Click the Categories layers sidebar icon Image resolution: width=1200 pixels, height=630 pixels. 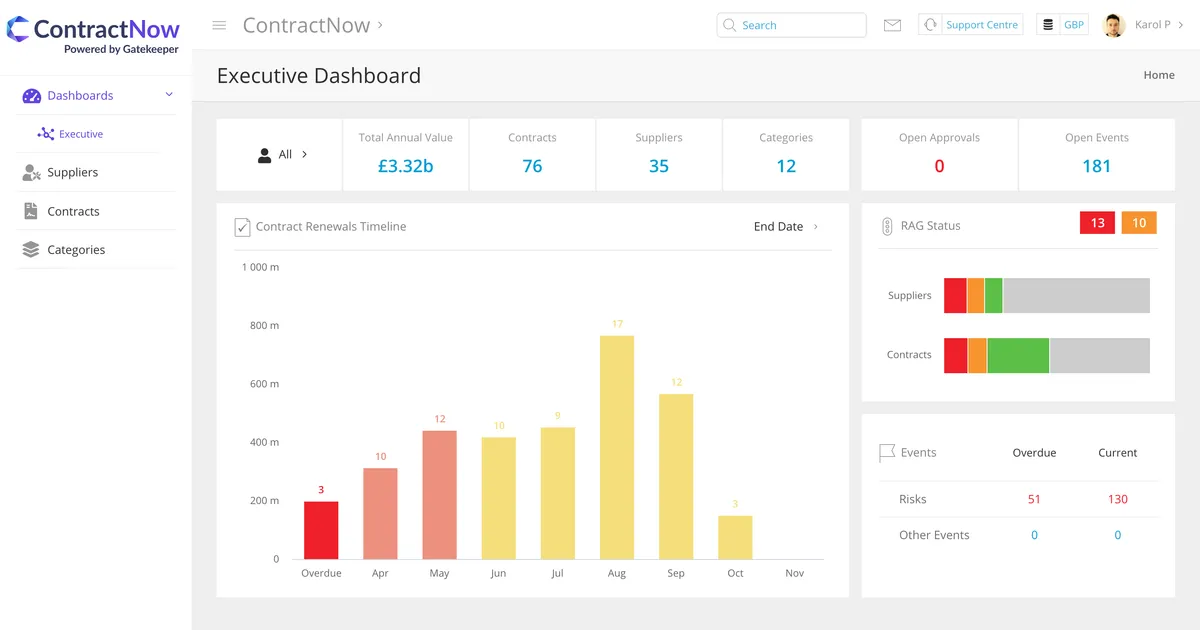(30, 250)
